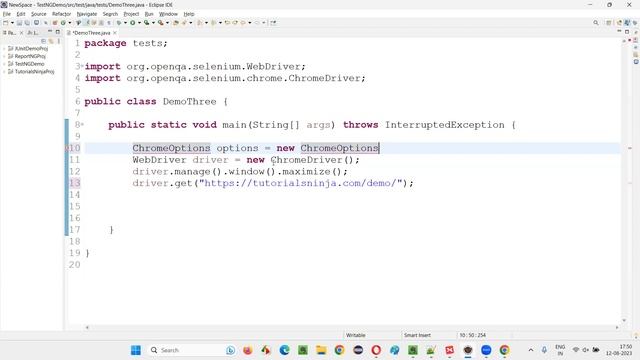
Task: Expand the TestNGDemo tree node
Action: pyautogui.click(x=4, y=64)
